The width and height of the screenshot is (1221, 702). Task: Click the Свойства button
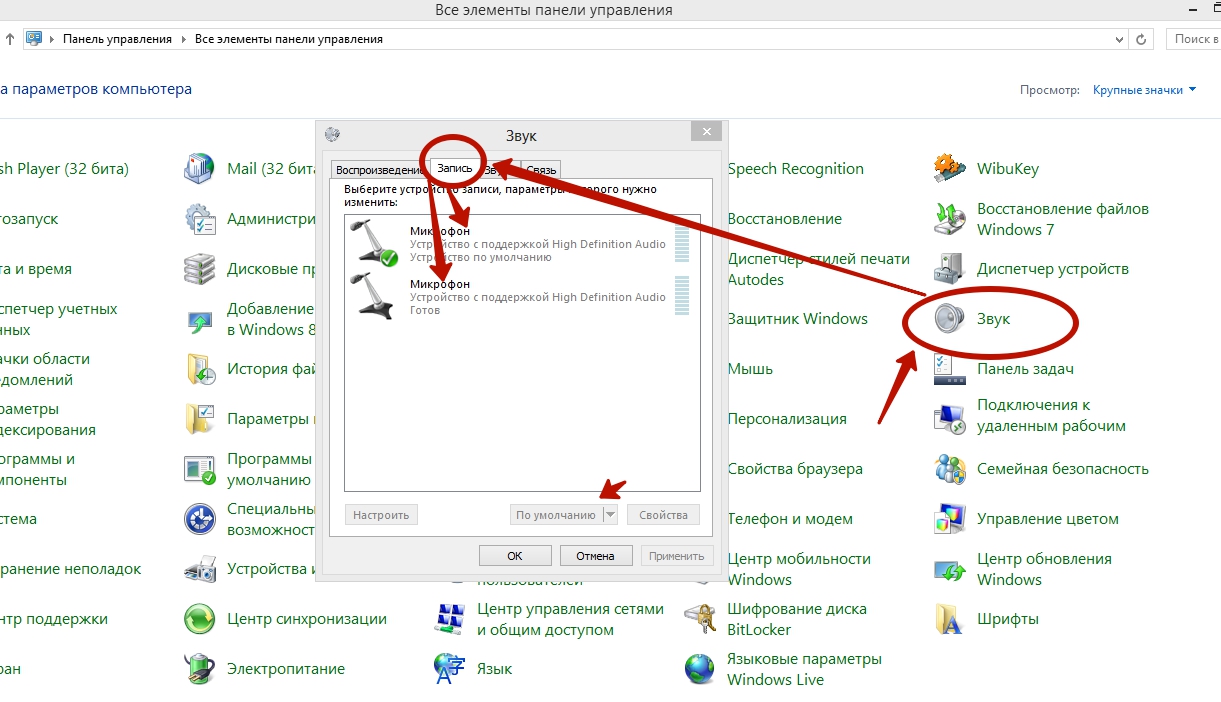tap(663, 515)
